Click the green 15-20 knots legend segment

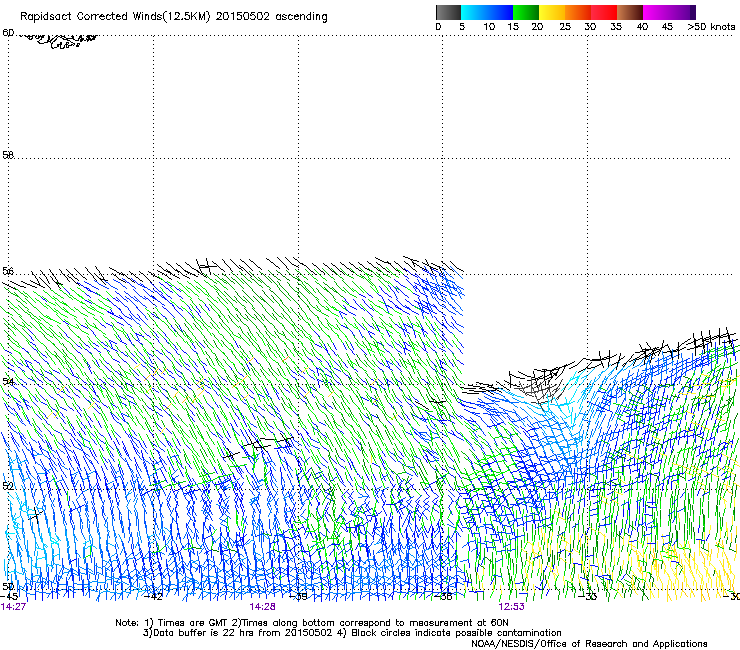click(x=526, y=12)
